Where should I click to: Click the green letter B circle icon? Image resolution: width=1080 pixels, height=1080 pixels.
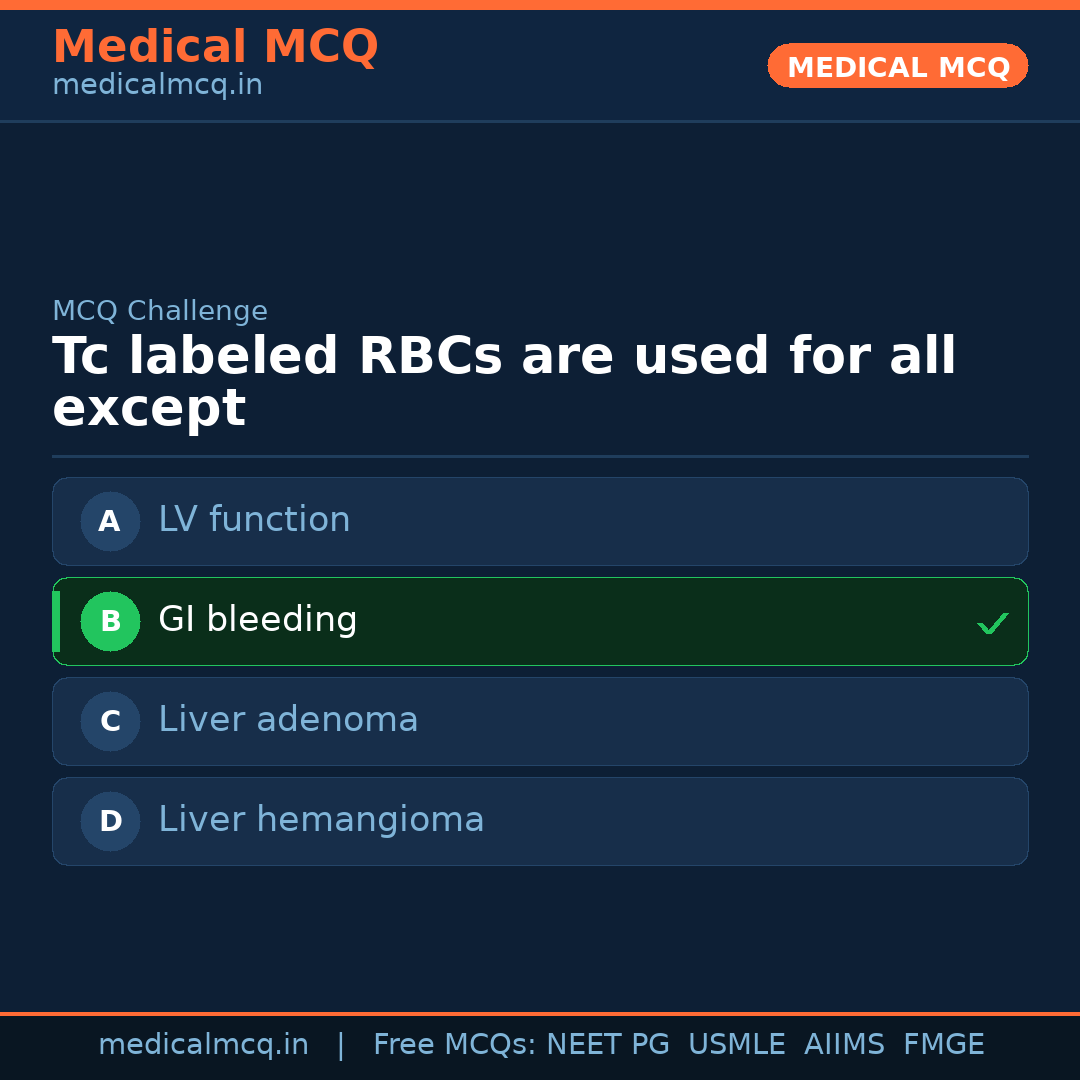110,621
